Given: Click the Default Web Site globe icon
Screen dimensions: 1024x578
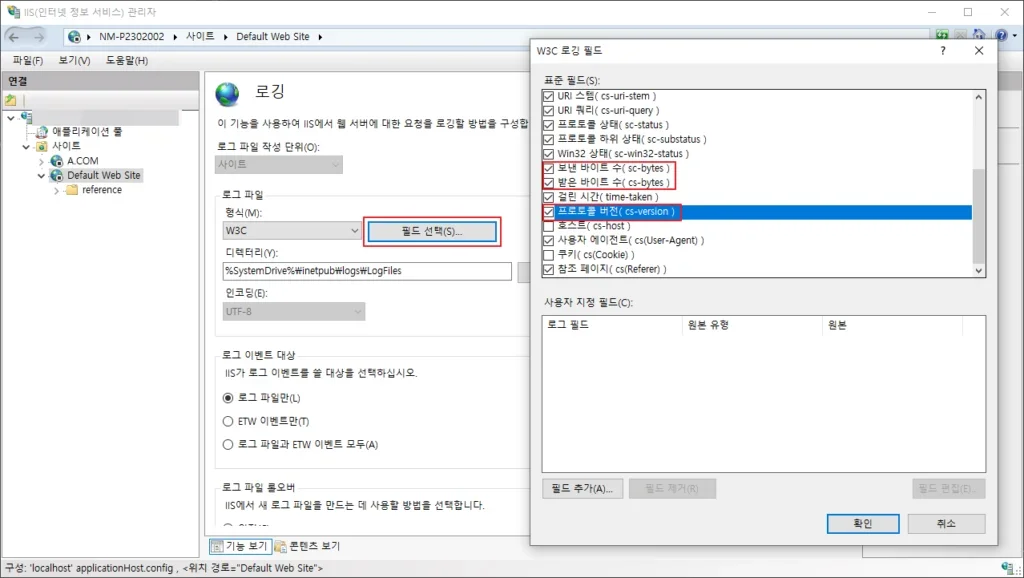Looking at the screenshot, I should click(57, 175).
